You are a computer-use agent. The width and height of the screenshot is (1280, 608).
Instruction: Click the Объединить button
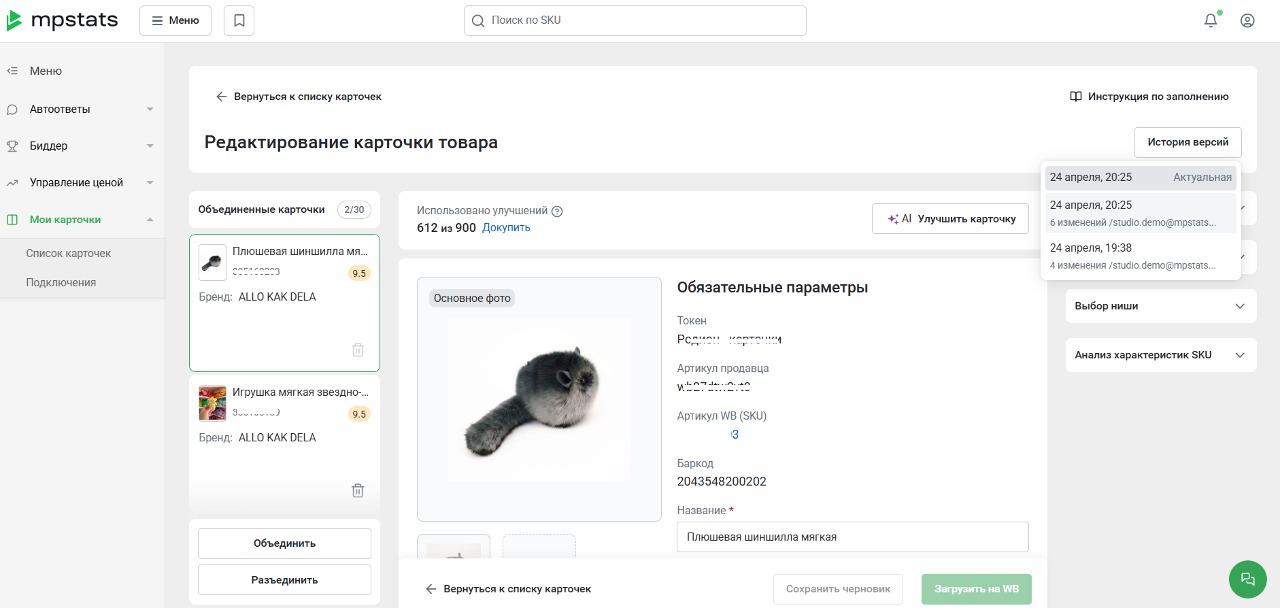[284, 544]
